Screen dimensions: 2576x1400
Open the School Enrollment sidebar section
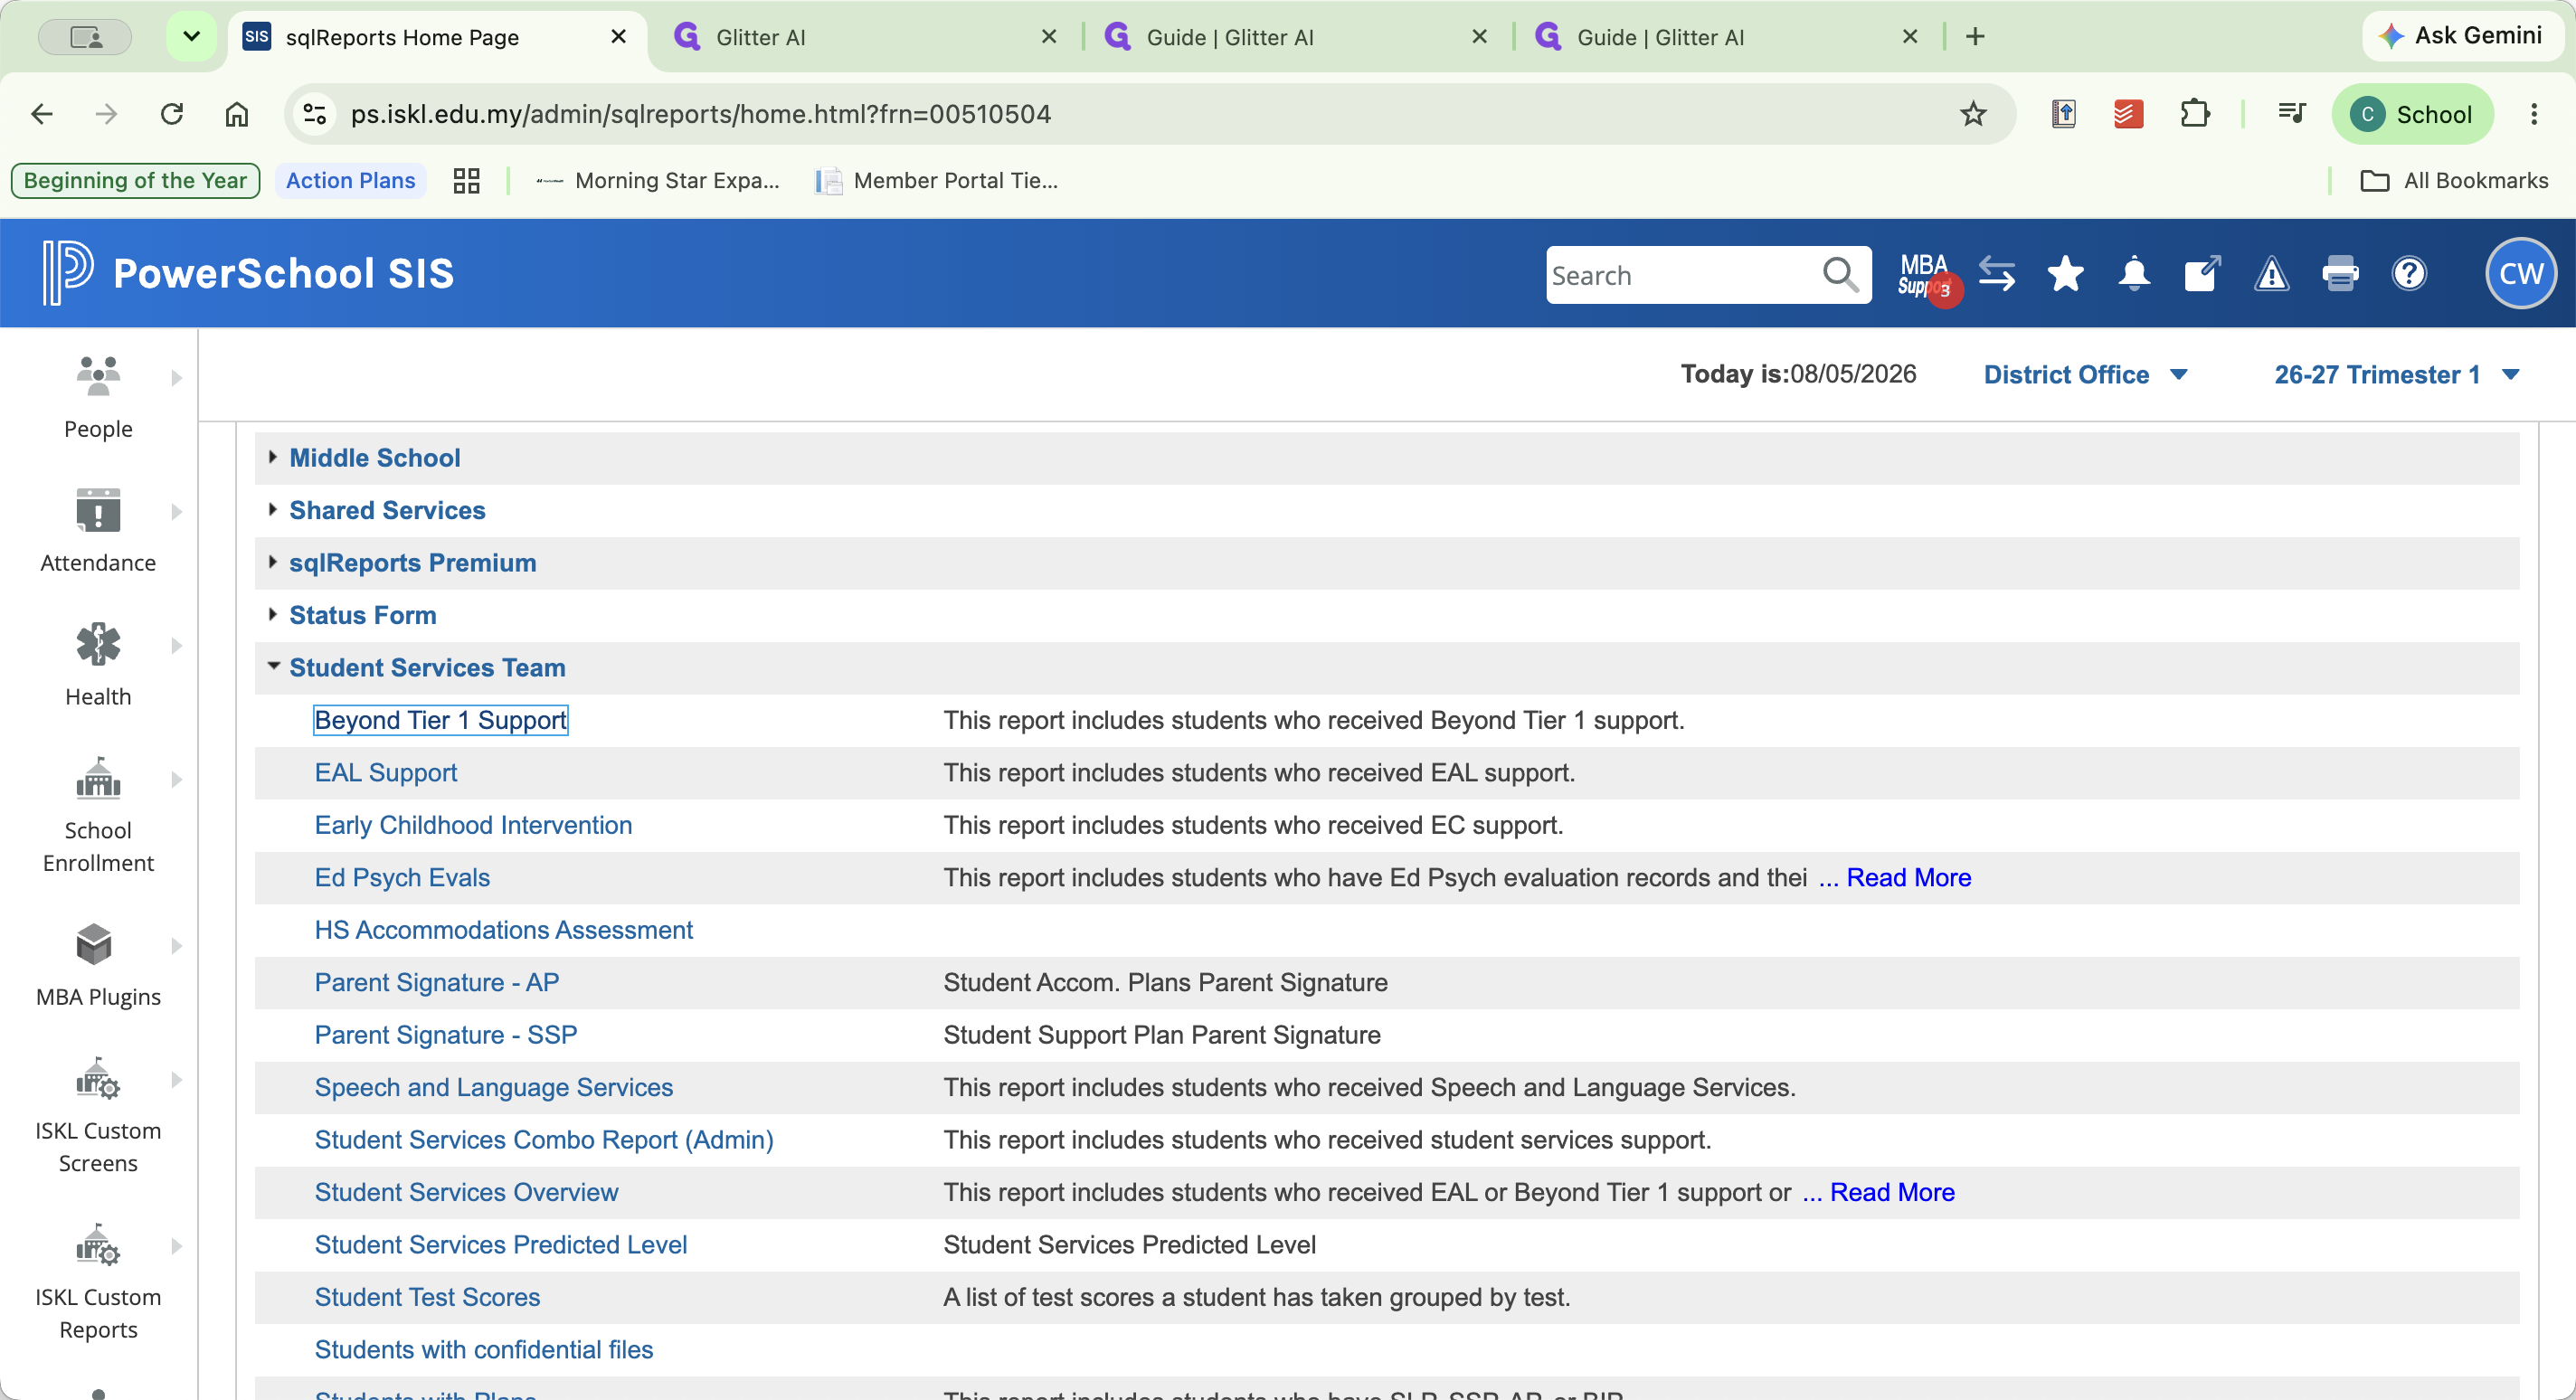(x=98, y=814)
